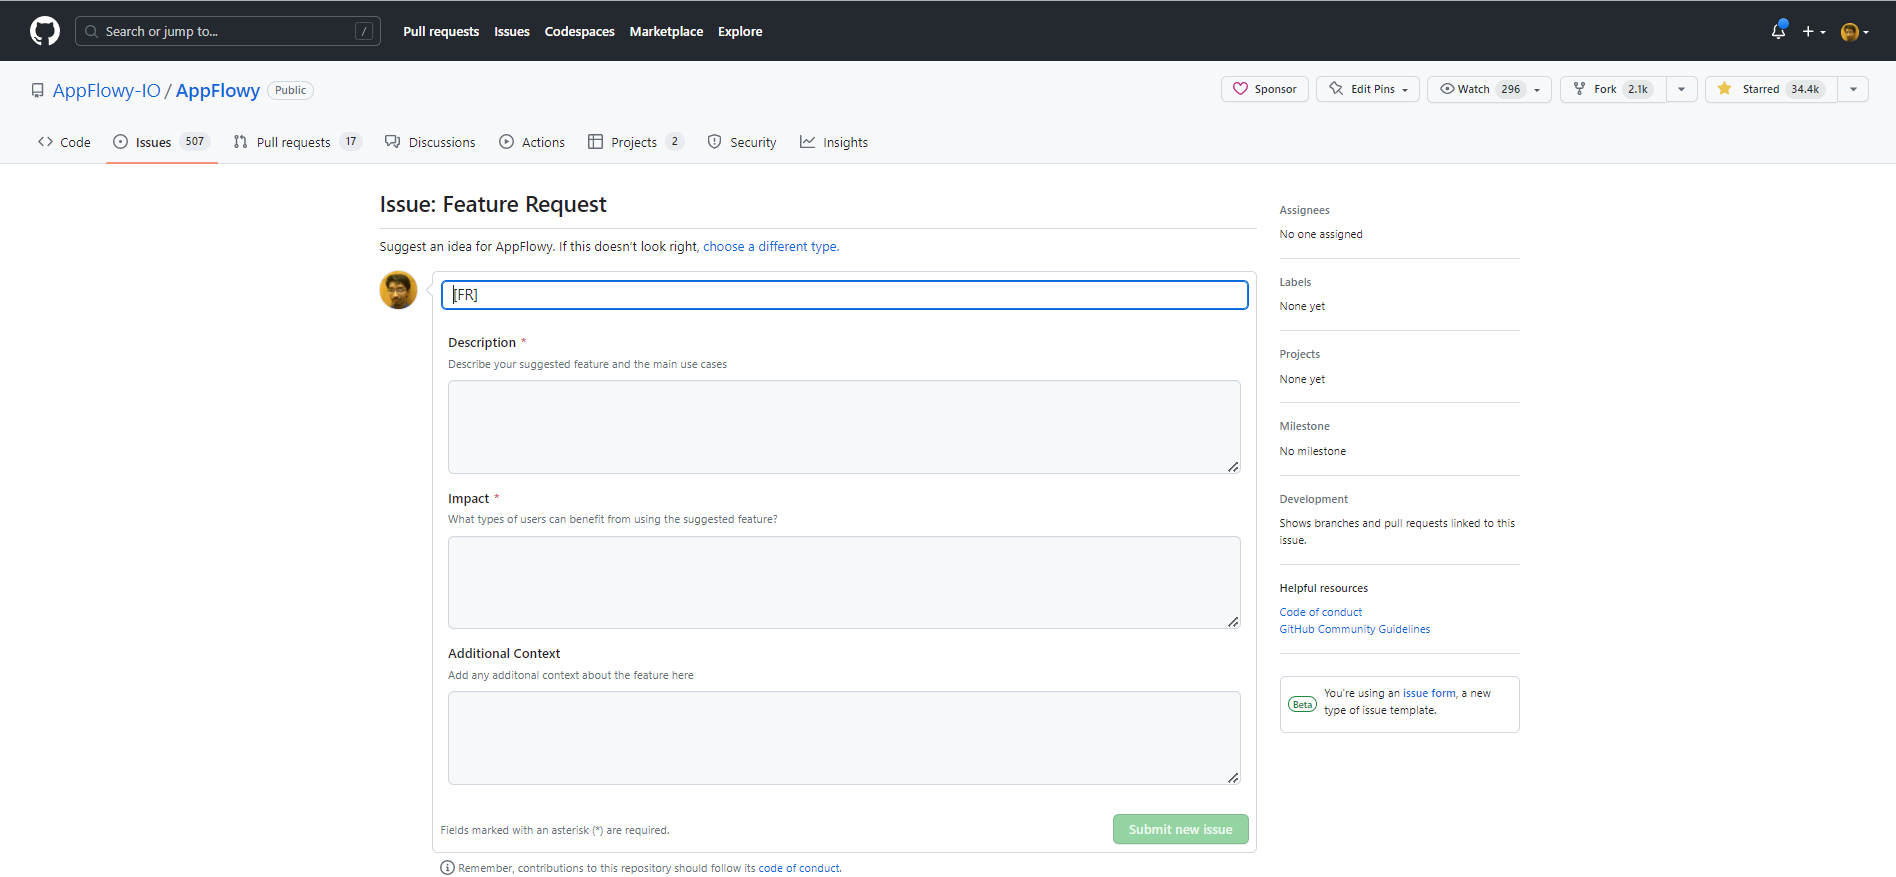Click Issues in top navigation
The height and width of the screenshot is (877, 1896).
click(x=512, y=32)
